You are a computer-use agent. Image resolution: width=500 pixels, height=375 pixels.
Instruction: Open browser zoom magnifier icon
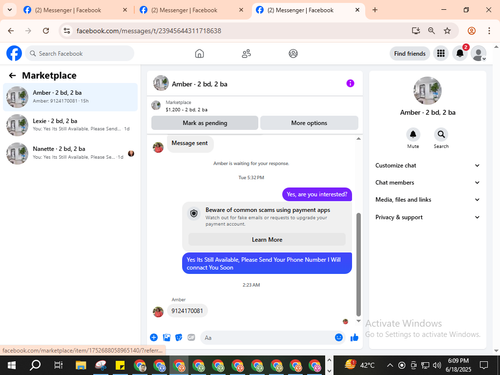431,31
